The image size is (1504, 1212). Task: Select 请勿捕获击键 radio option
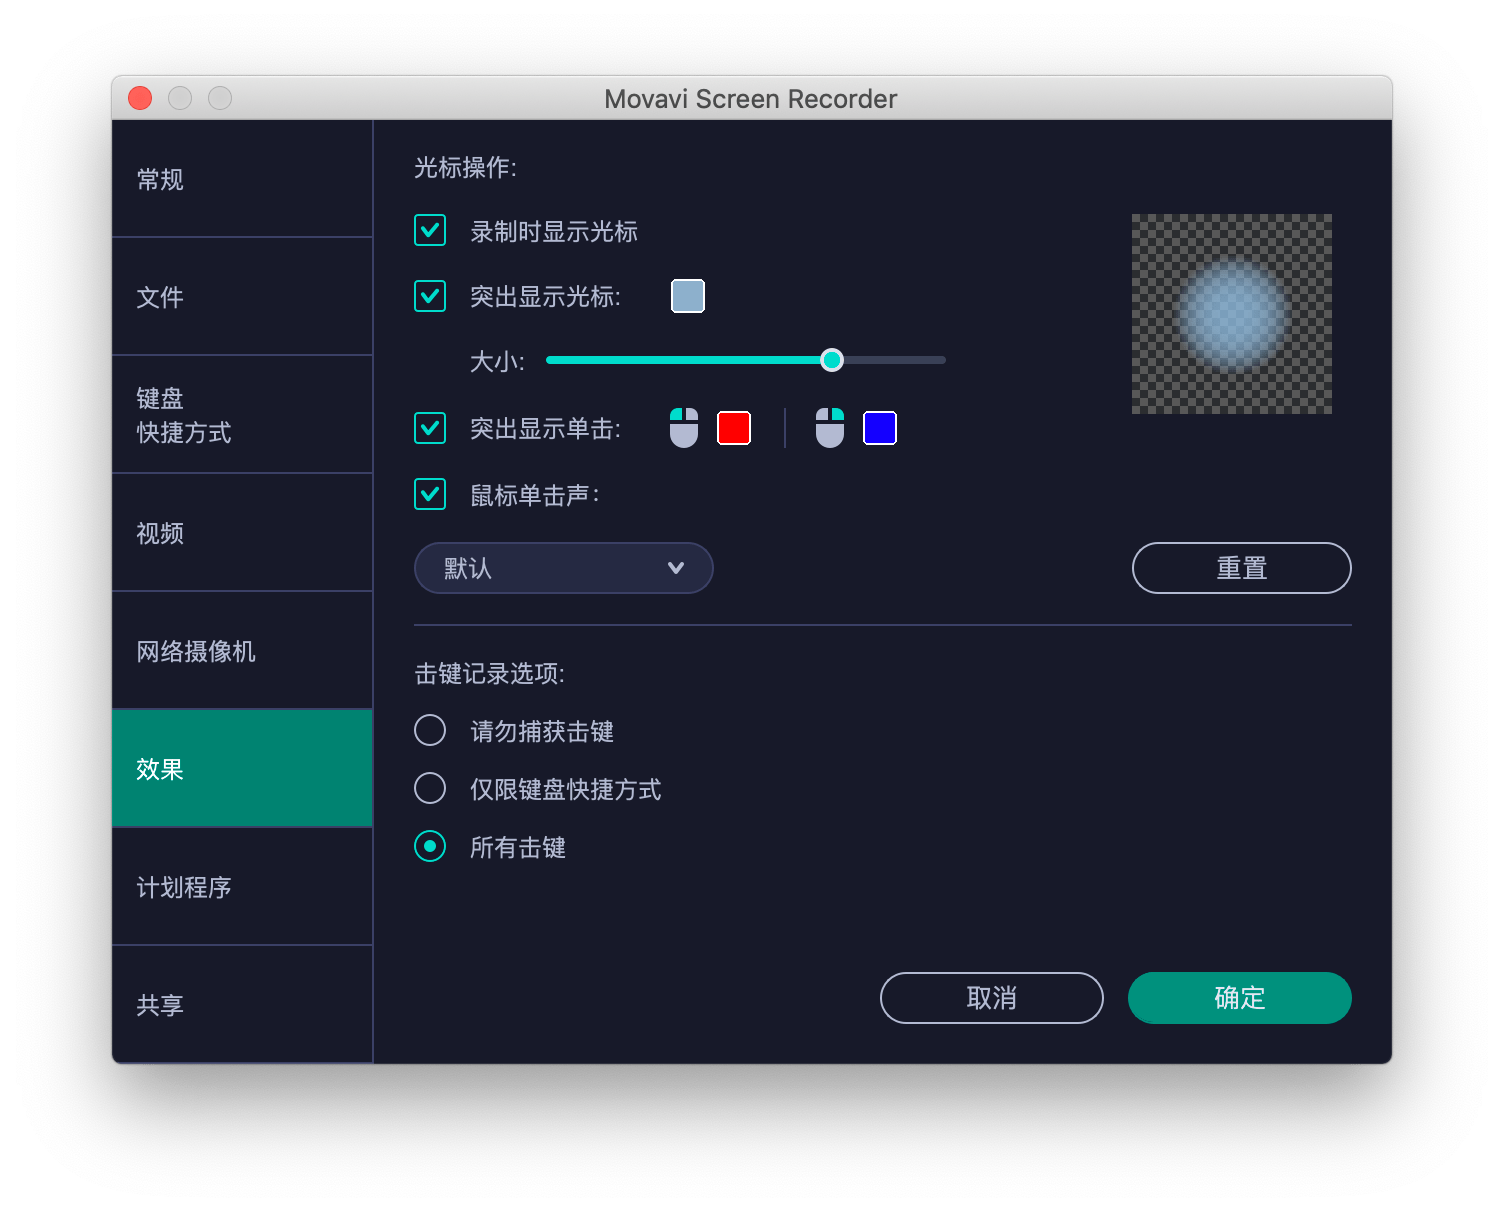(x=430, y=730)
